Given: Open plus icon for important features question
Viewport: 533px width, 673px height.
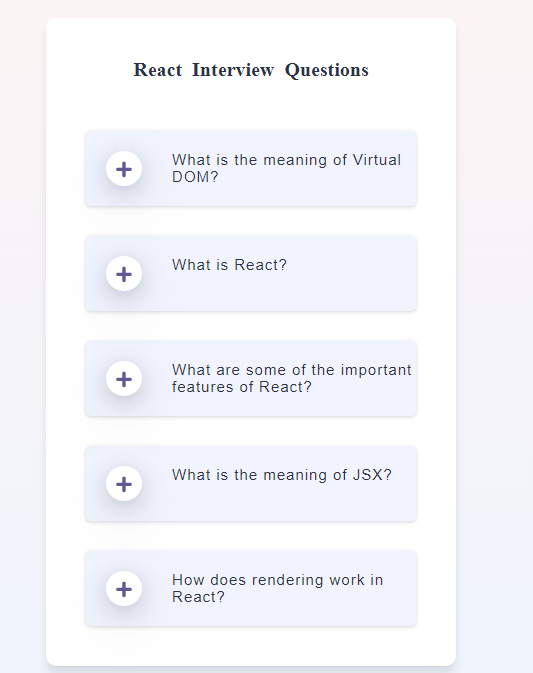Looking at the screenshot, I should (124, 379).
